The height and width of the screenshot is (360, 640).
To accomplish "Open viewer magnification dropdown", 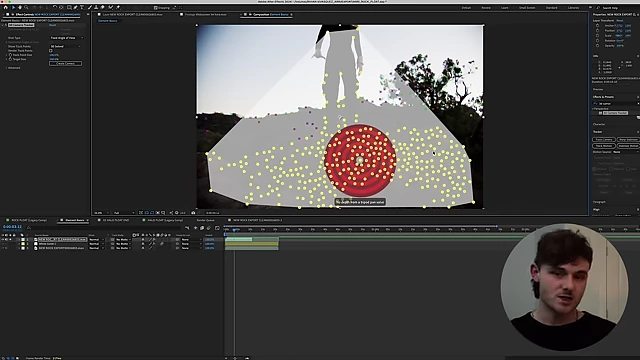I will pos(101,213).
